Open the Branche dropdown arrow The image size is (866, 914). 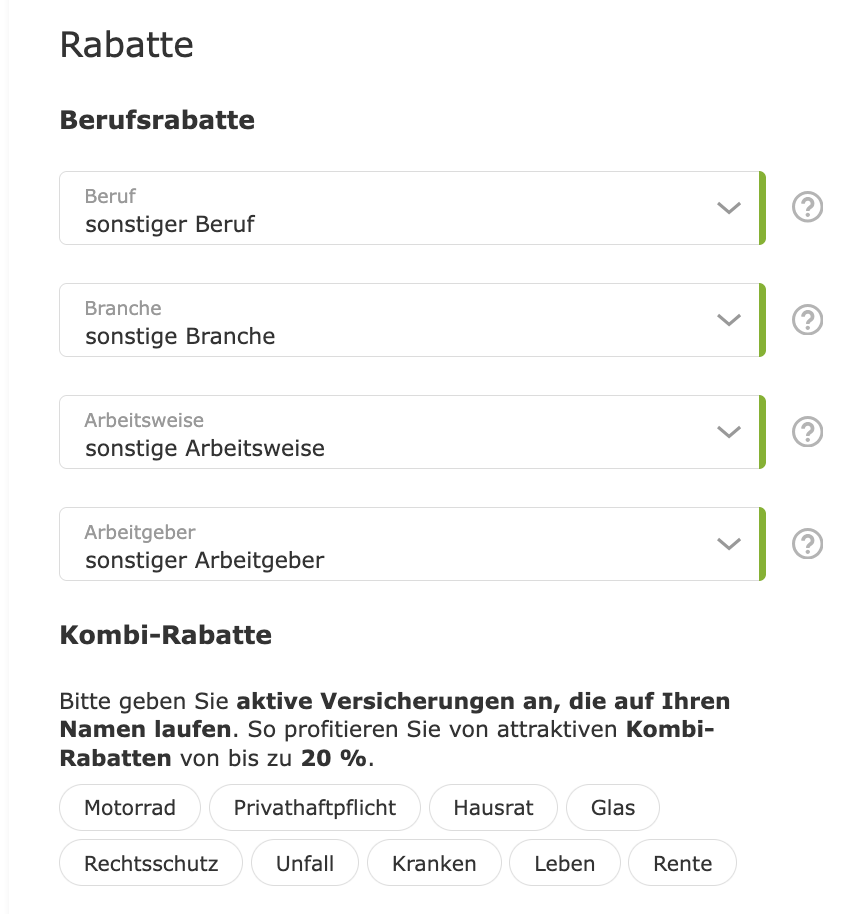(x=728, y=320)
